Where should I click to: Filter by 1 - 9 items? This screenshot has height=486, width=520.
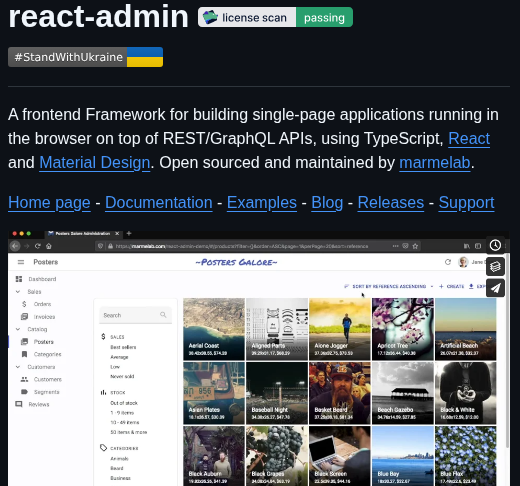coord(122,413)
